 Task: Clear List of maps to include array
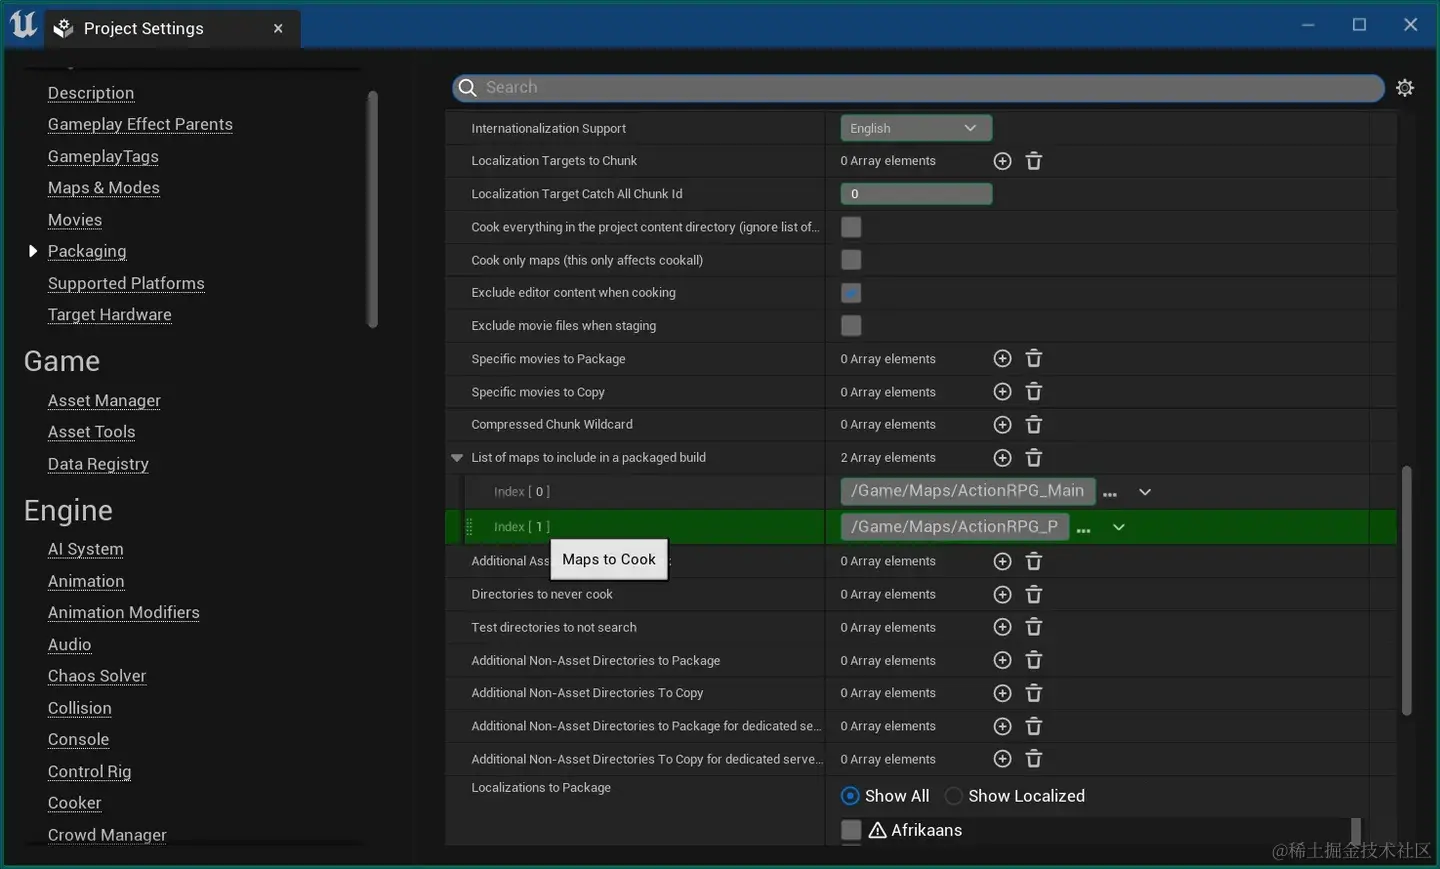(1034, 458)
